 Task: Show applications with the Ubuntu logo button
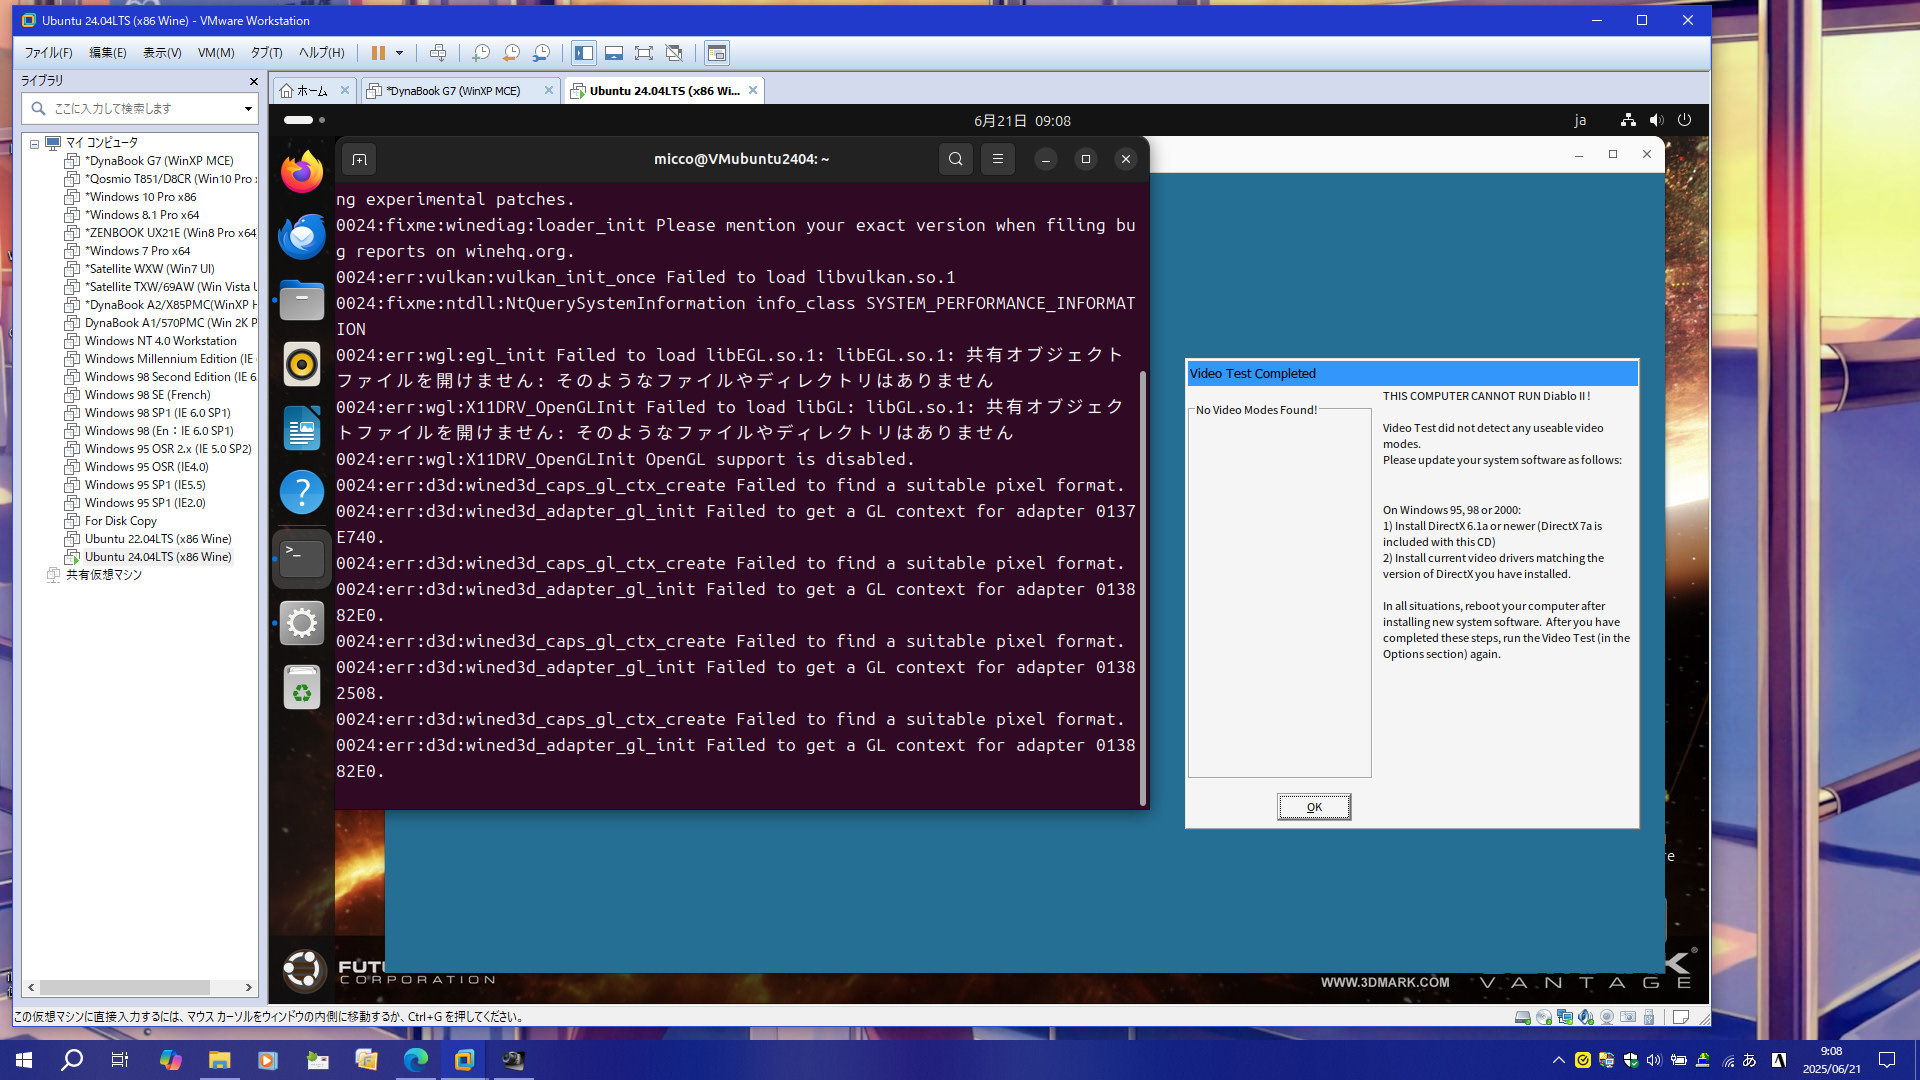tap(303, 969)
